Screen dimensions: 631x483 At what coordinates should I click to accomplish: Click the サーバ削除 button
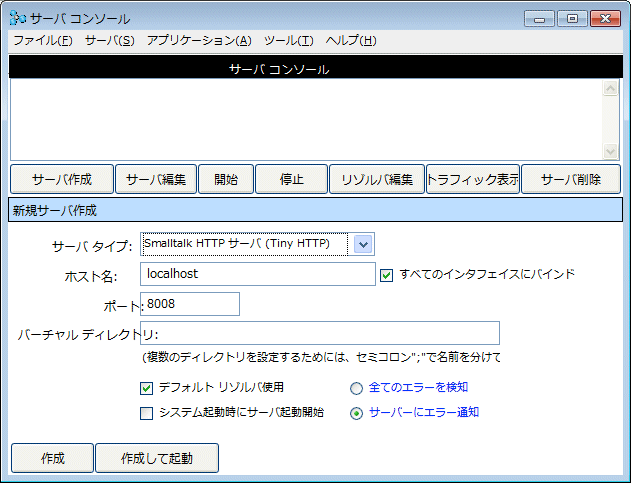pyautogui.click(x=570, y=179)
